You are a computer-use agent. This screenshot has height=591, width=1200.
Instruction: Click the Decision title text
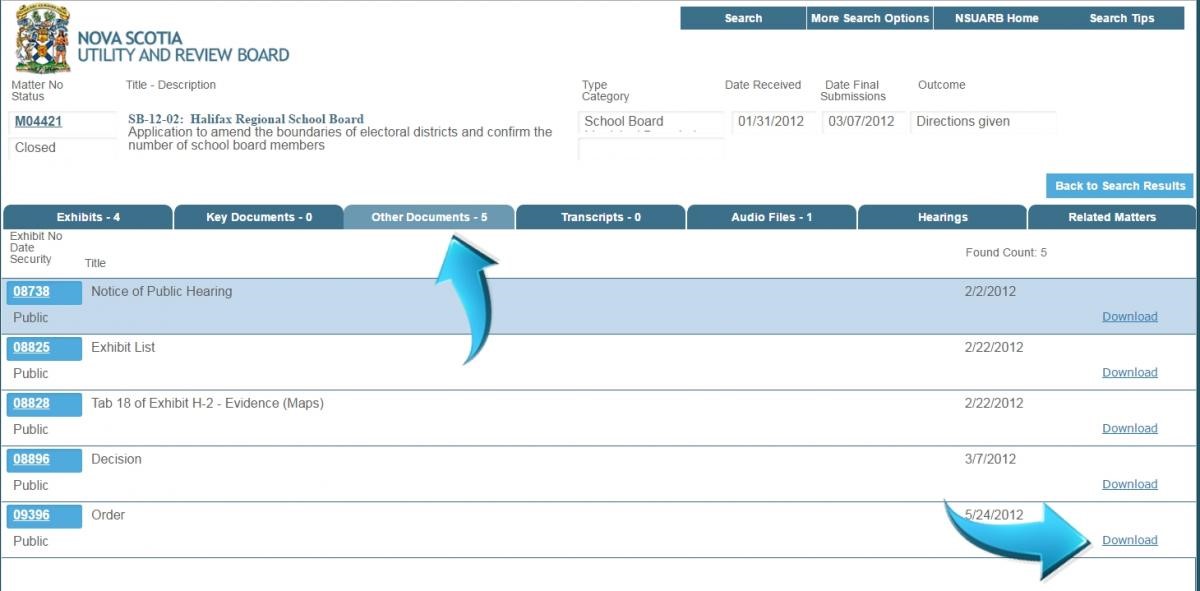tap(116, 460)
